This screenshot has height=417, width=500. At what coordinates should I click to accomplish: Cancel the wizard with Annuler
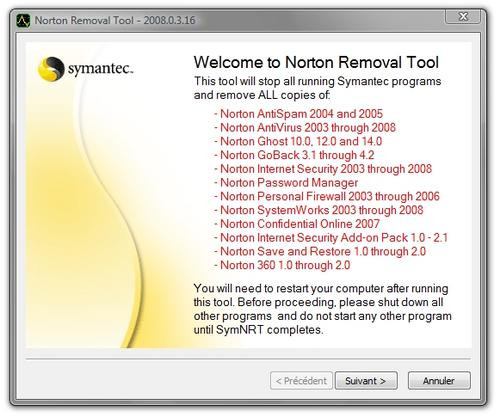pos(439,381)
